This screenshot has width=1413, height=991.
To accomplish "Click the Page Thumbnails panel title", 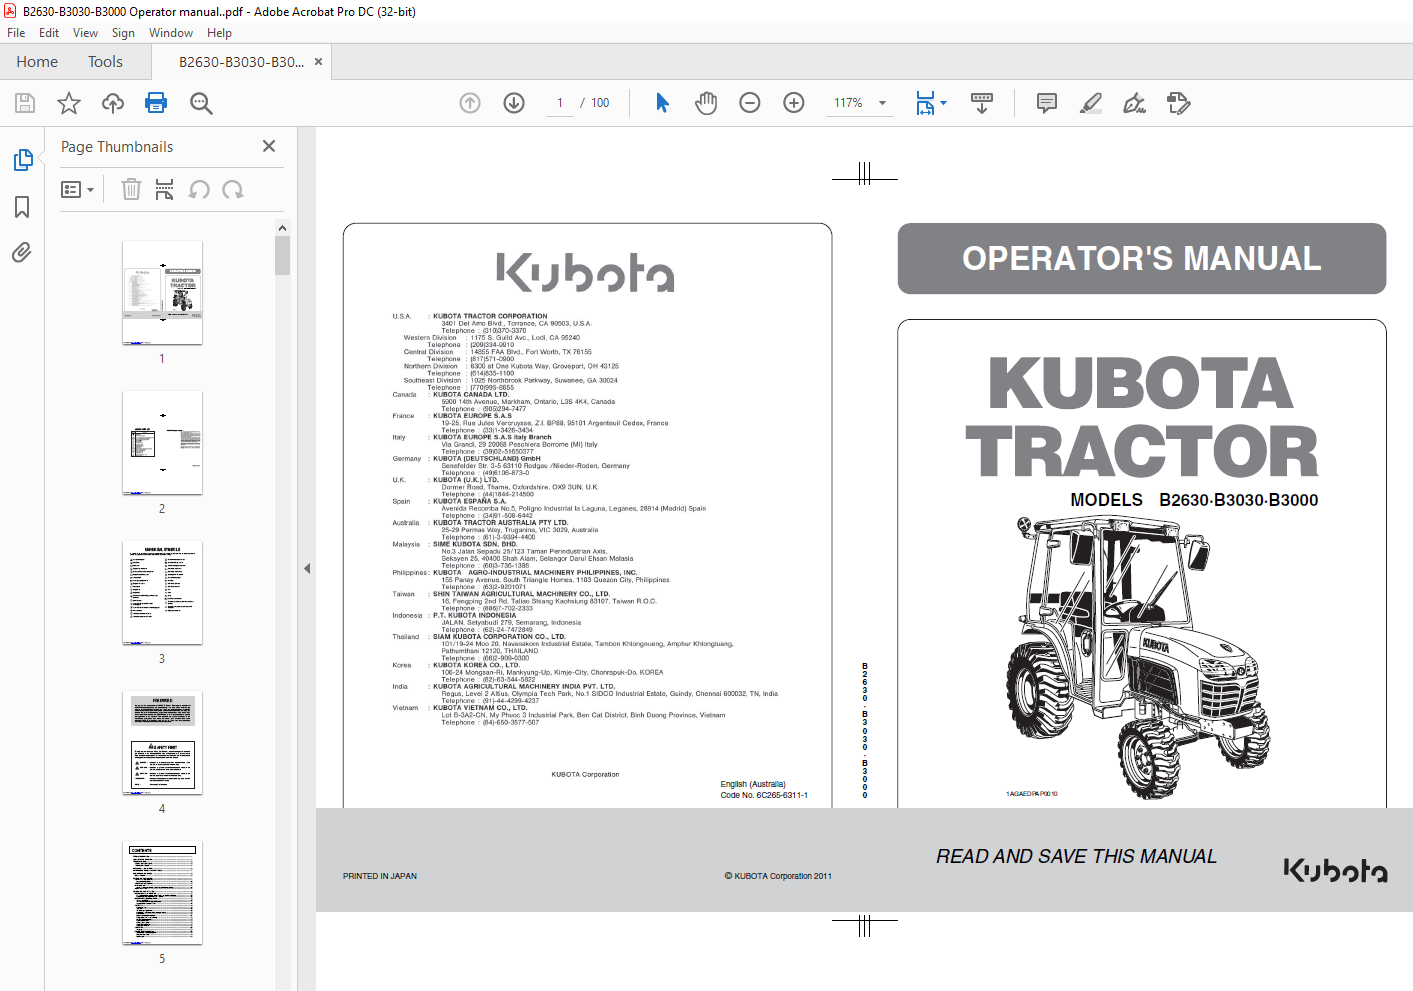I will coord(117,147).
